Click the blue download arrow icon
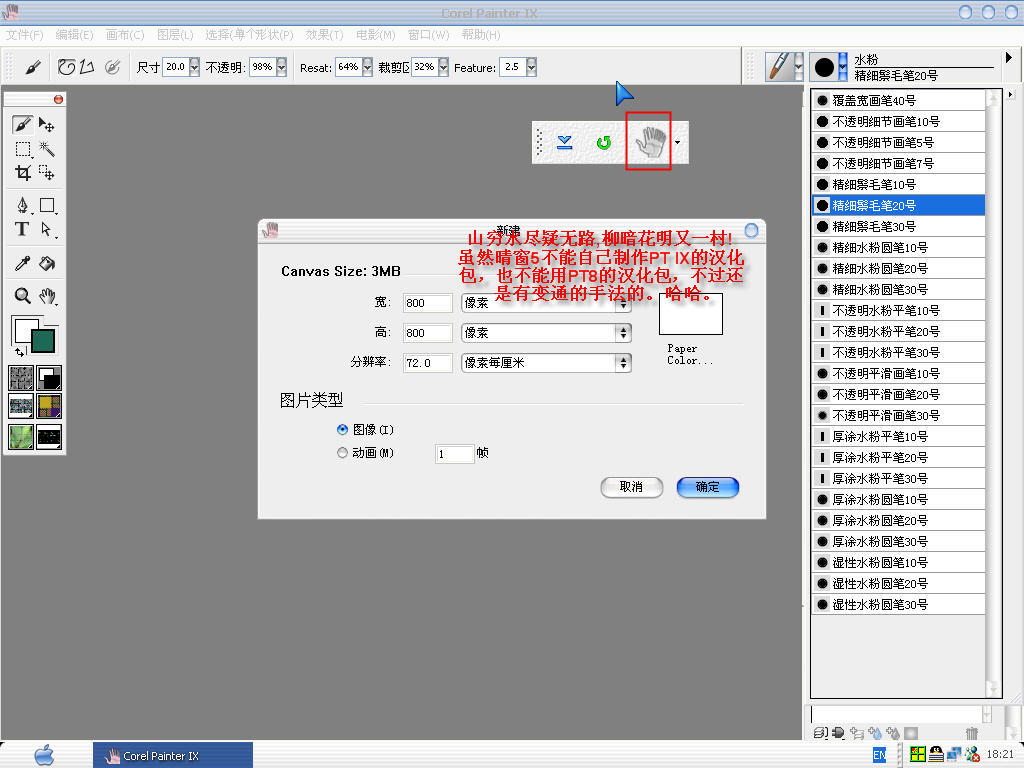 click(x=565, y=142)
